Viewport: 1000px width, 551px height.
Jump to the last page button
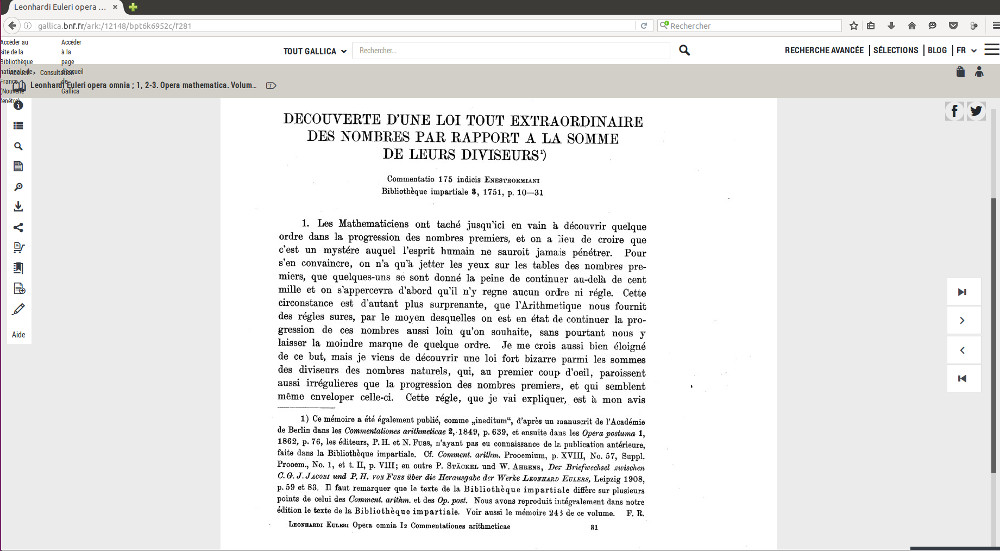[x=962, y=292]
